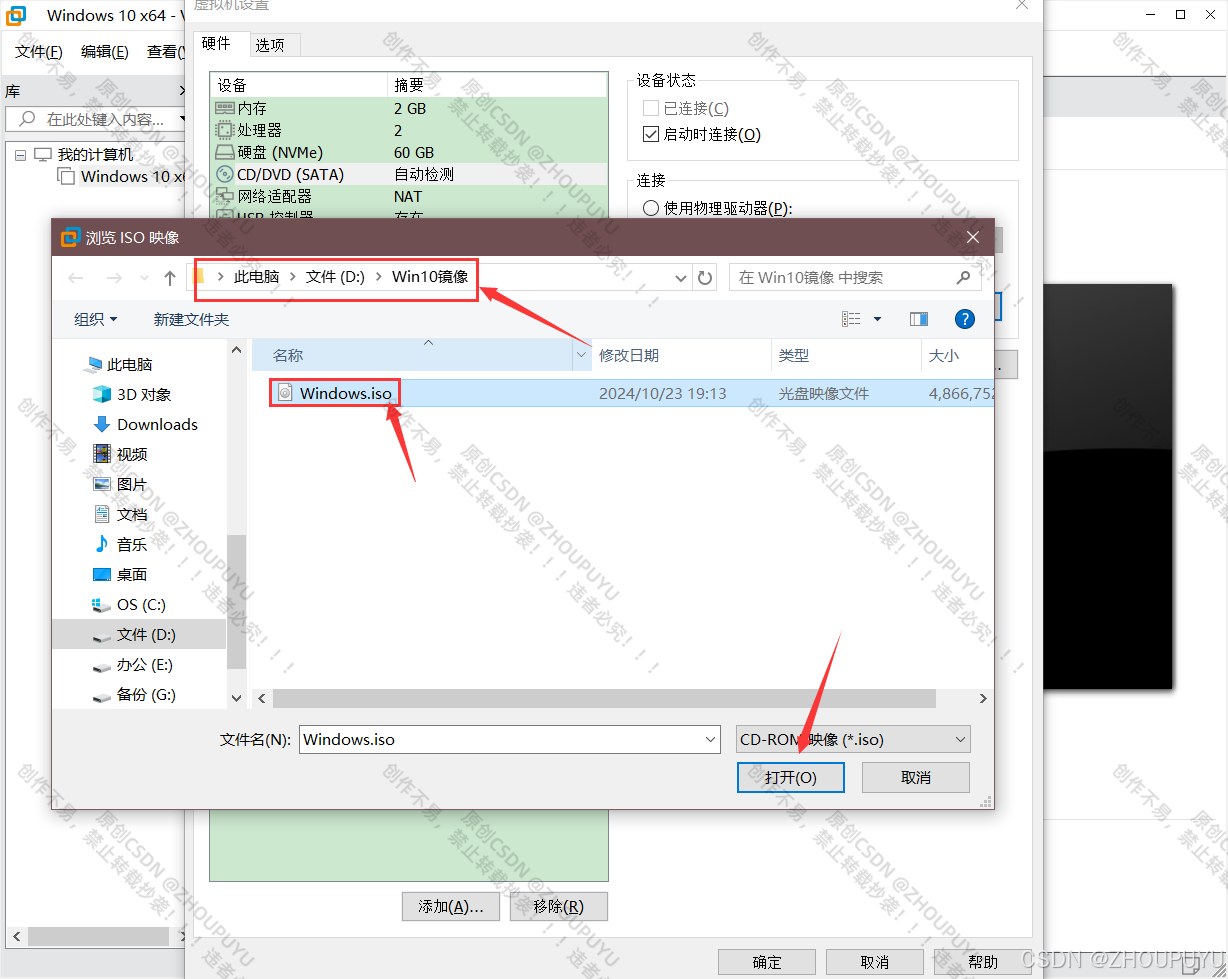This screenshot has height=979, width=1228.
Task: Open the recent locations dropdown arrow
Action: [x=142, y=278]
